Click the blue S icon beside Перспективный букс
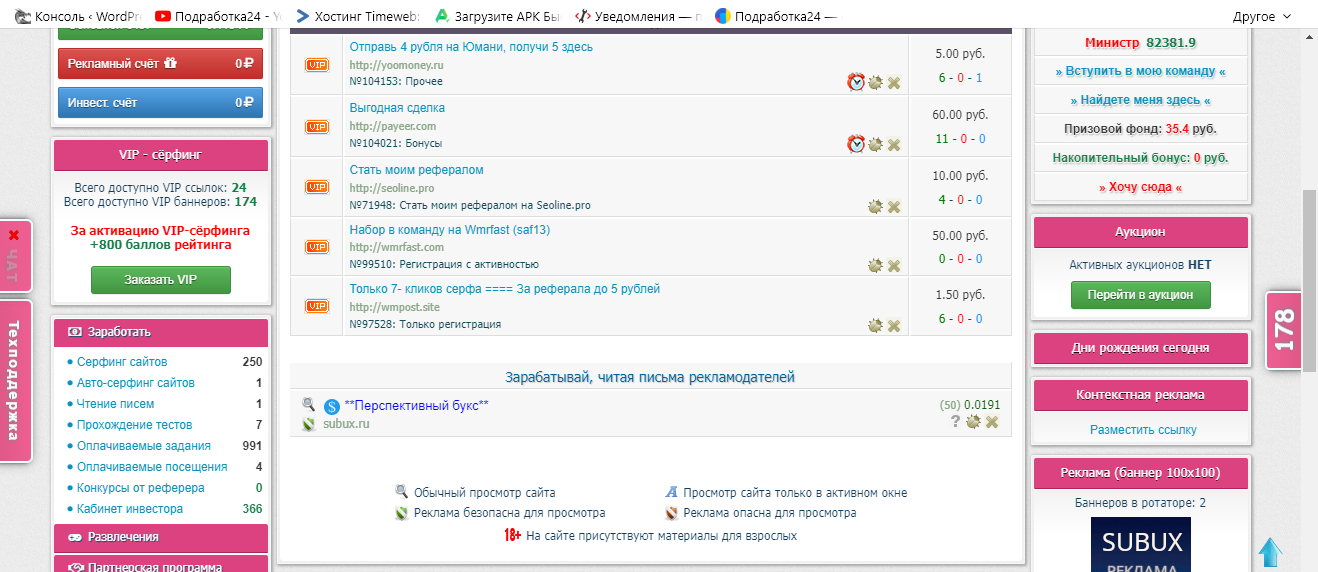This screenshot has height=572, width=1318. tap(332, 407)
